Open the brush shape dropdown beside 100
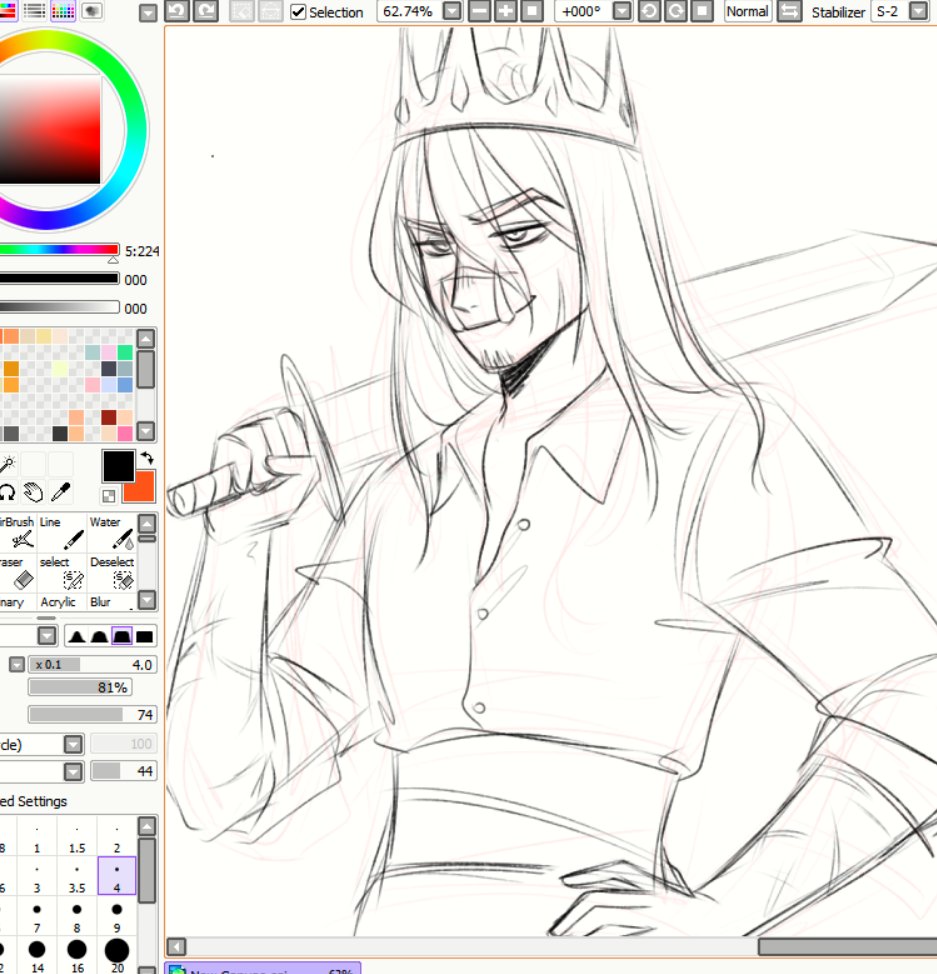Image resolution: width=937 pixels, height=974 pixels. point(73,744)
